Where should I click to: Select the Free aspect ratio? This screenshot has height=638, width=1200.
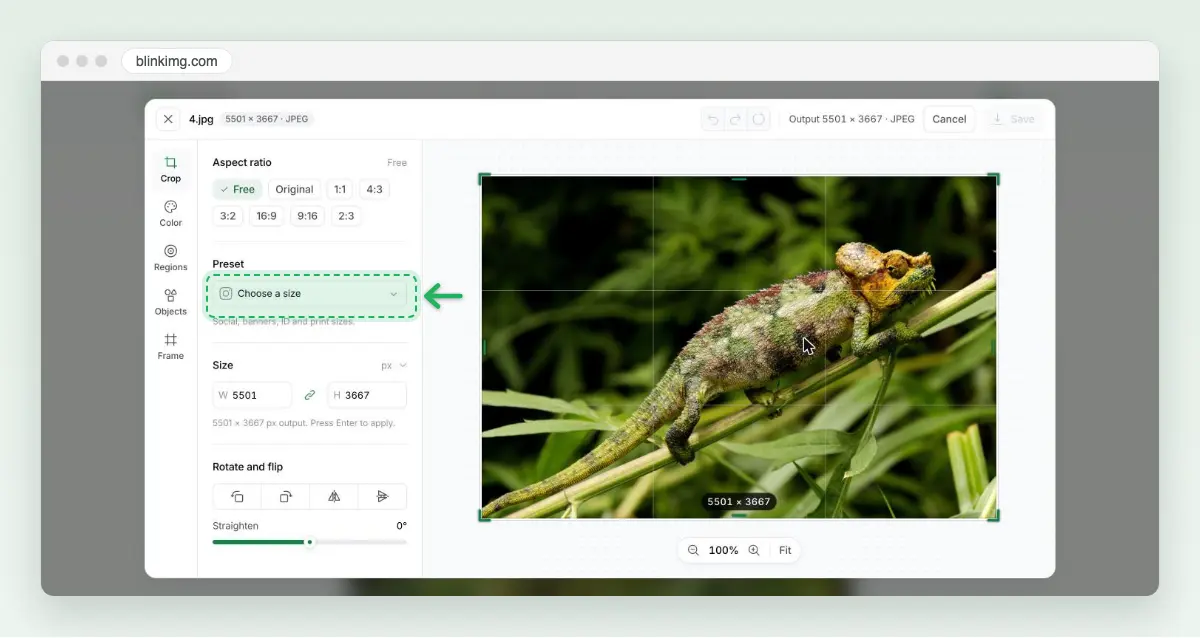tap(238, 189)
